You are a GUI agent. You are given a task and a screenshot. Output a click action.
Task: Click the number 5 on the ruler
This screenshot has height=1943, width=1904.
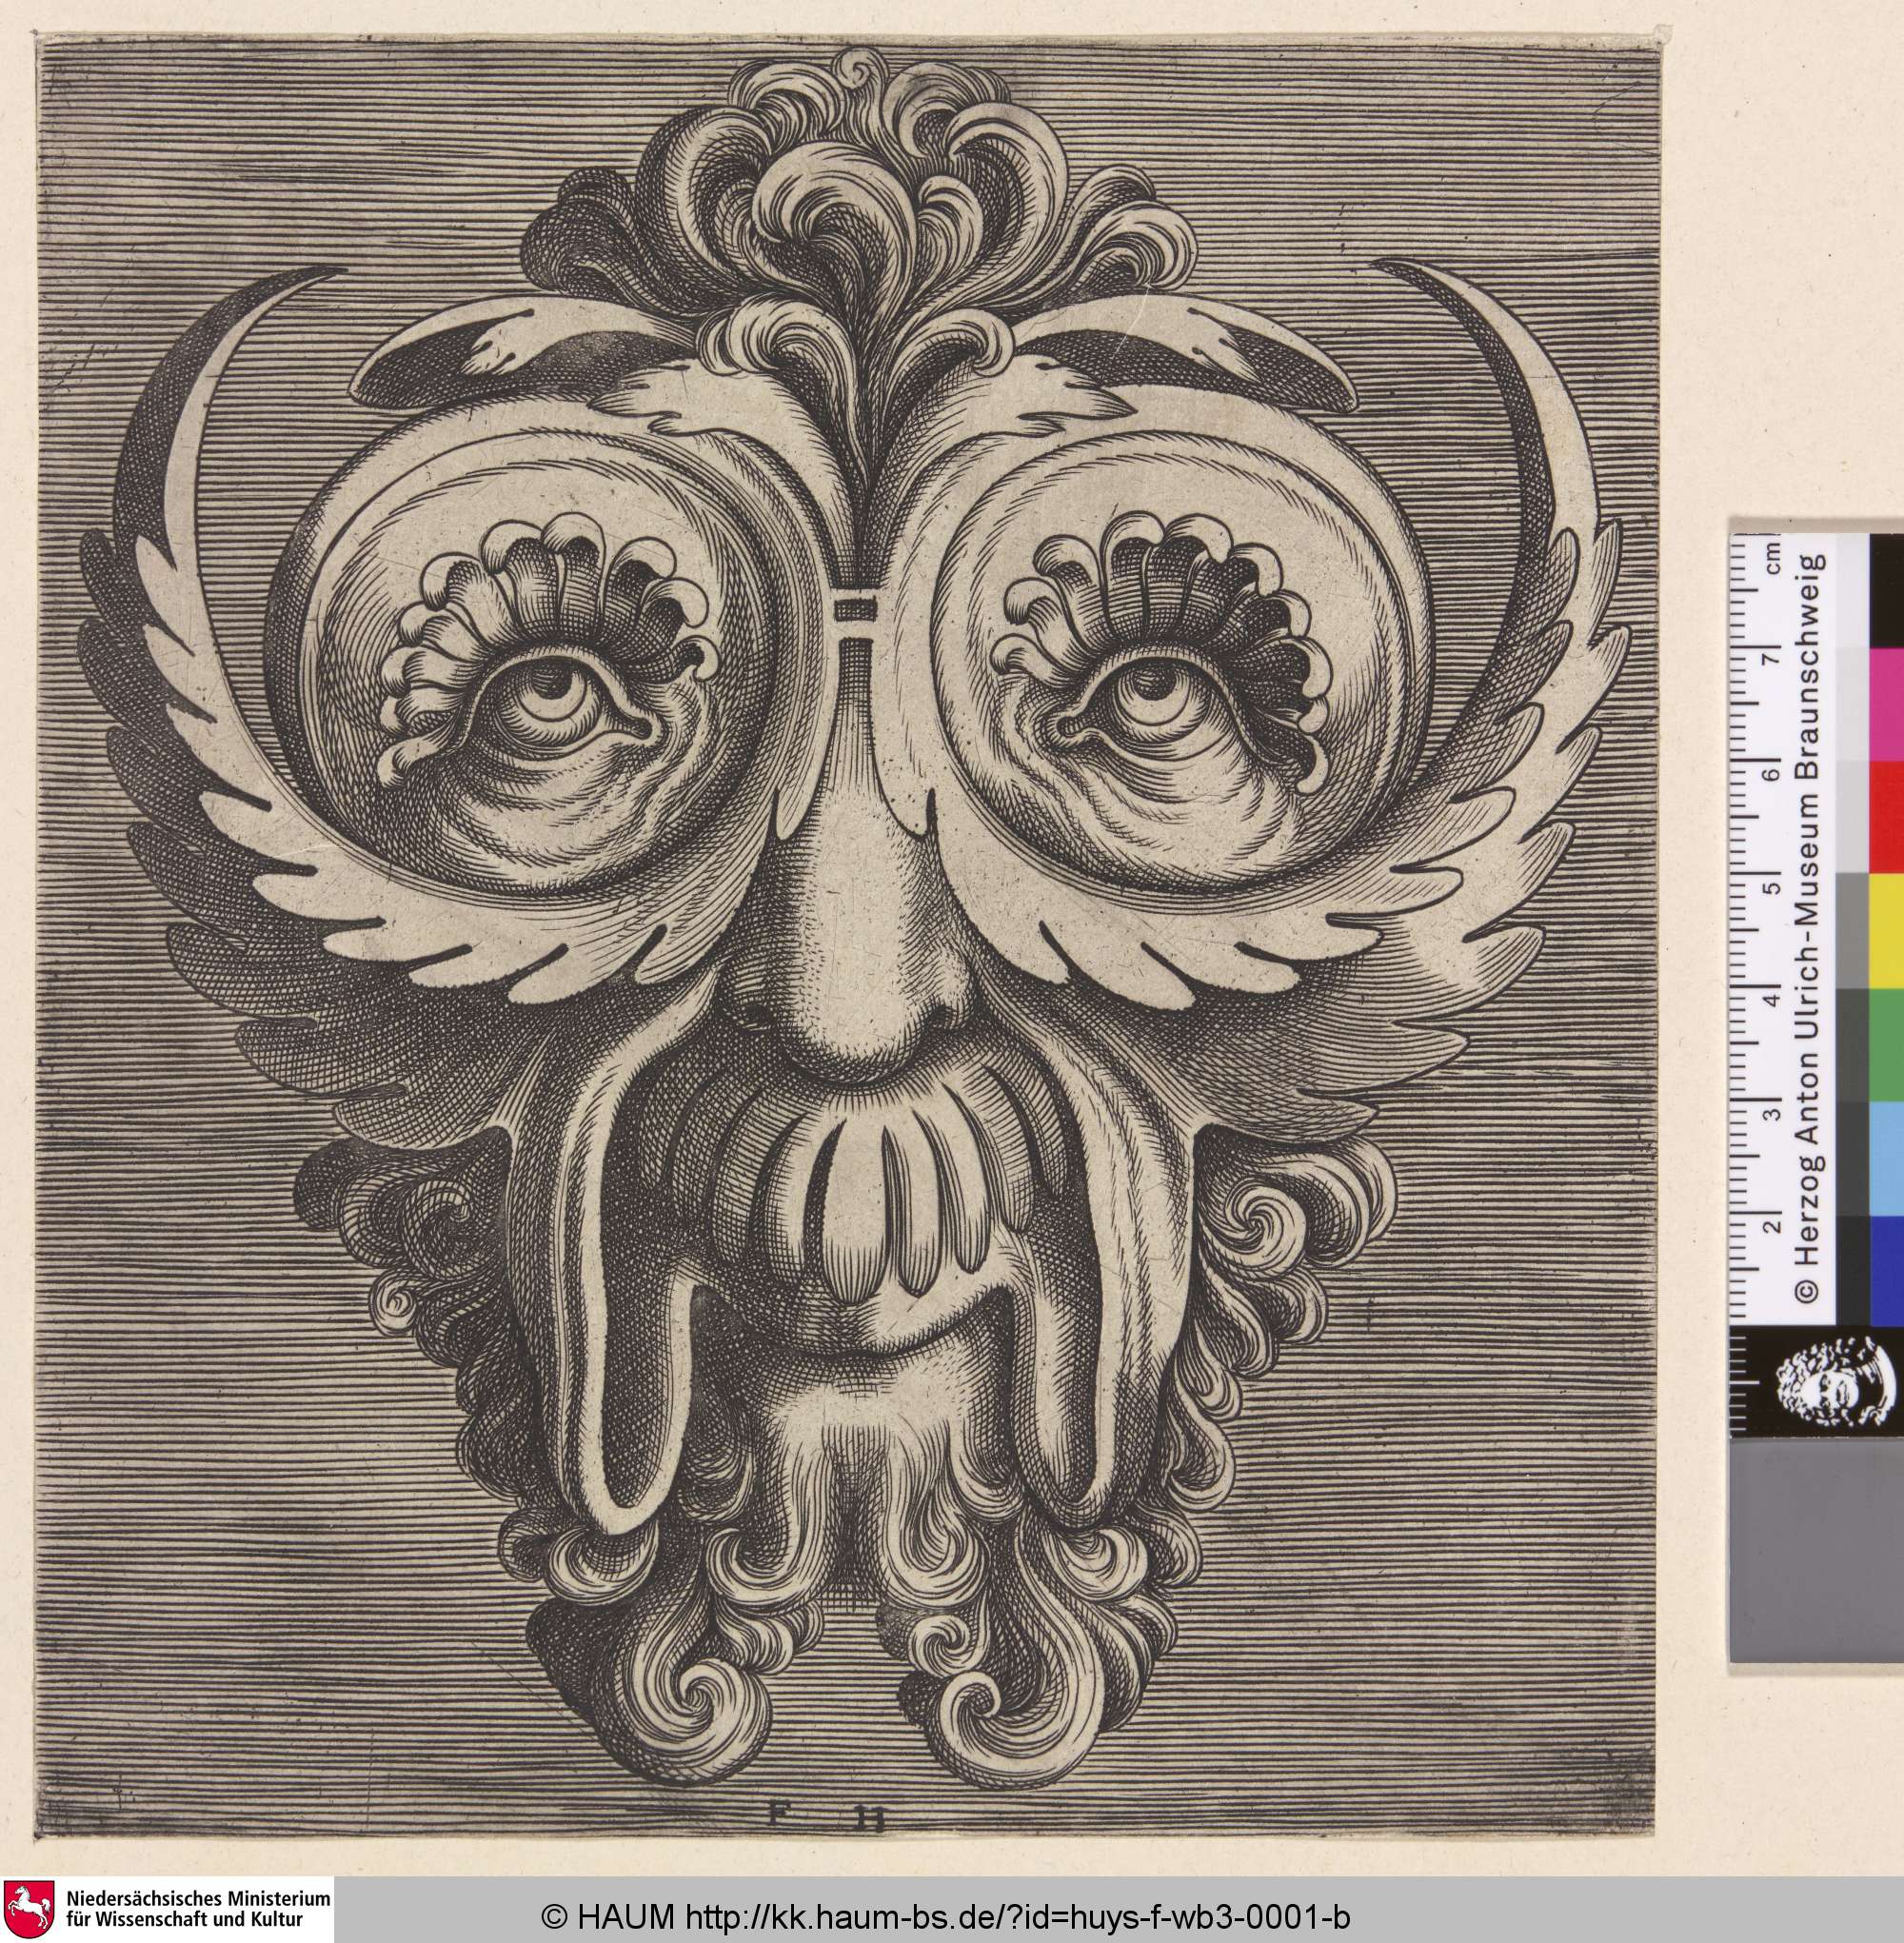[x=1774, y=888]
